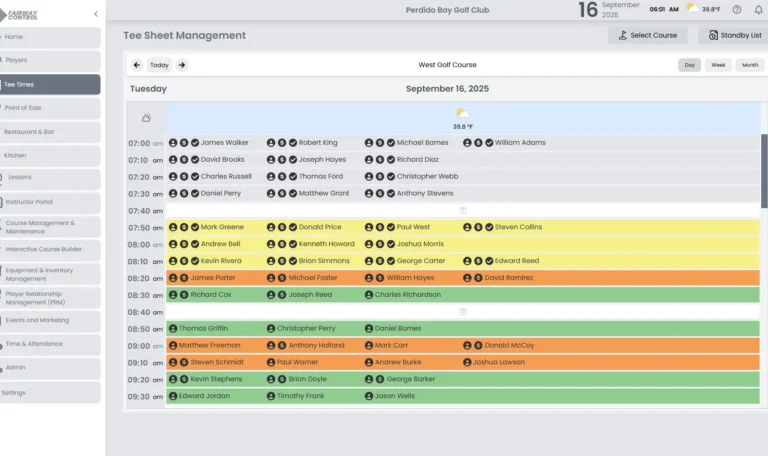
Task: Switch to the Month view
Action: click(x=749, y=65)
